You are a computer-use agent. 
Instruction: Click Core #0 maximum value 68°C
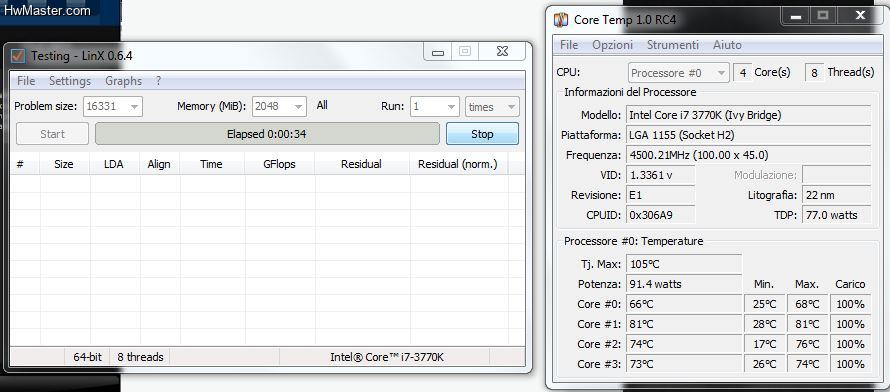[x=807, y=304]
